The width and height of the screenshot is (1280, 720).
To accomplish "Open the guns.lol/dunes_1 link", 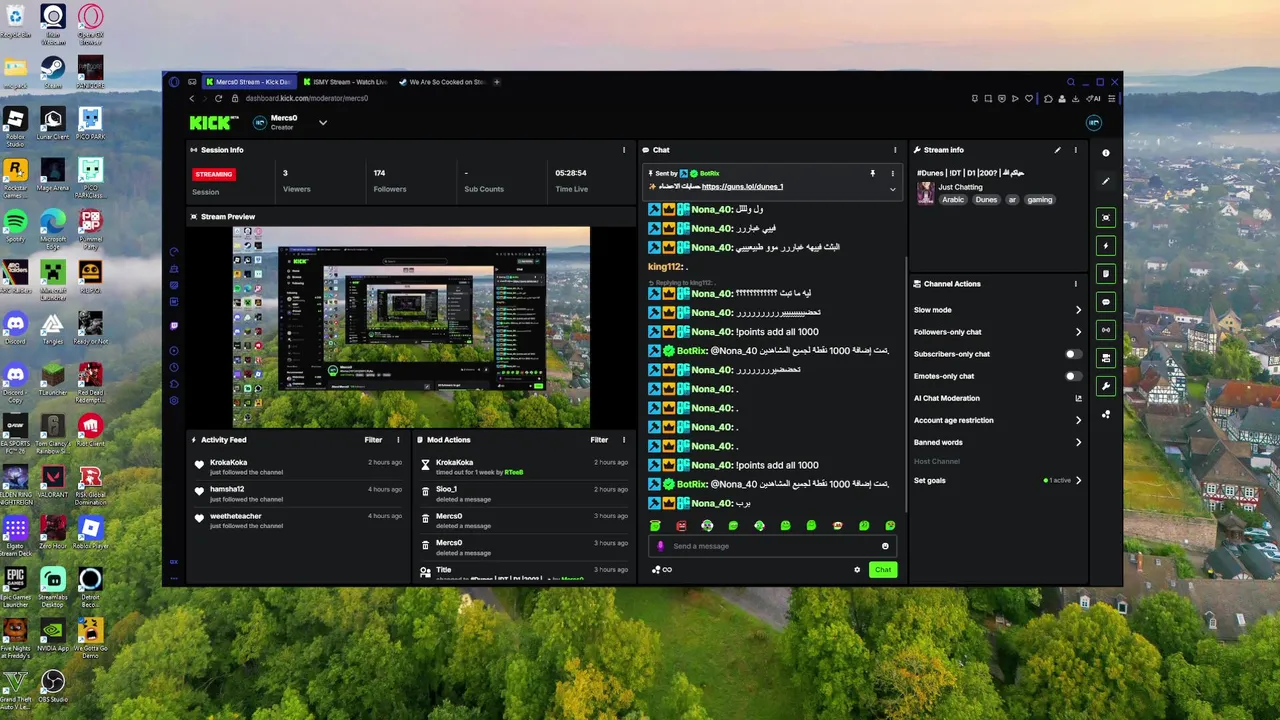I will (x=742, y=187).
